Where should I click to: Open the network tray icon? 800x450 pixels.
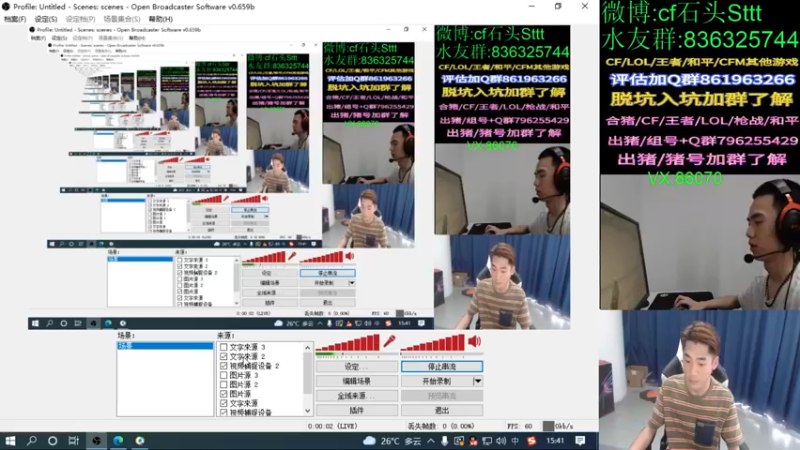tap(487, 441)
